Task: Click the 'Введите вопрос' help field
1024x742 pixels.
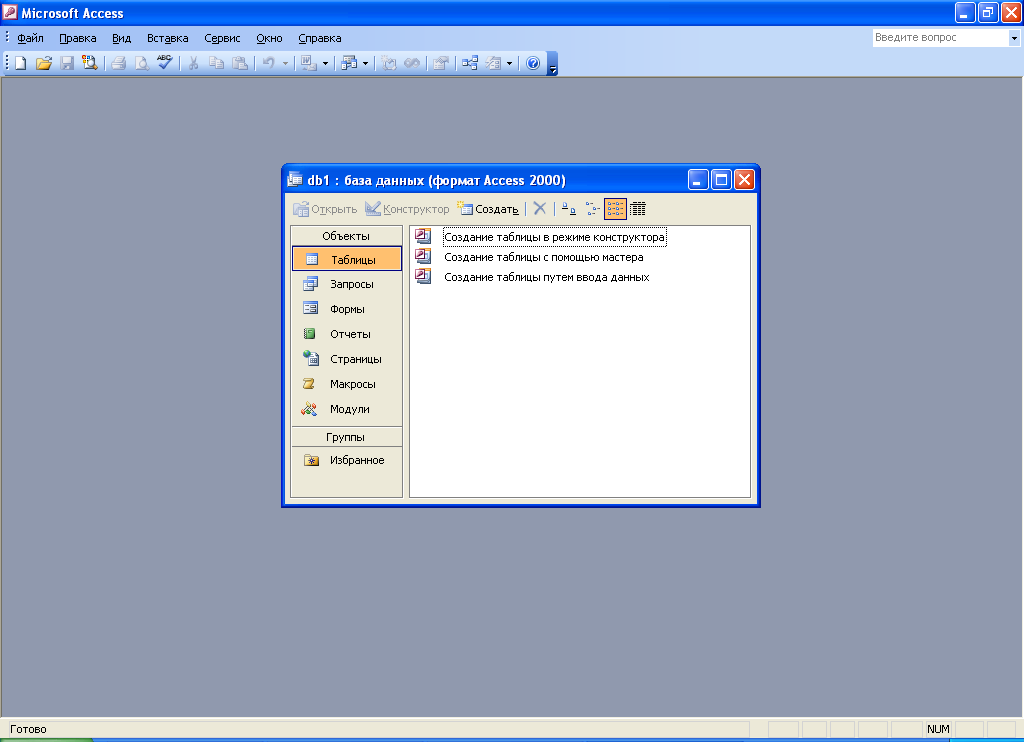Action: pos(940,38)
